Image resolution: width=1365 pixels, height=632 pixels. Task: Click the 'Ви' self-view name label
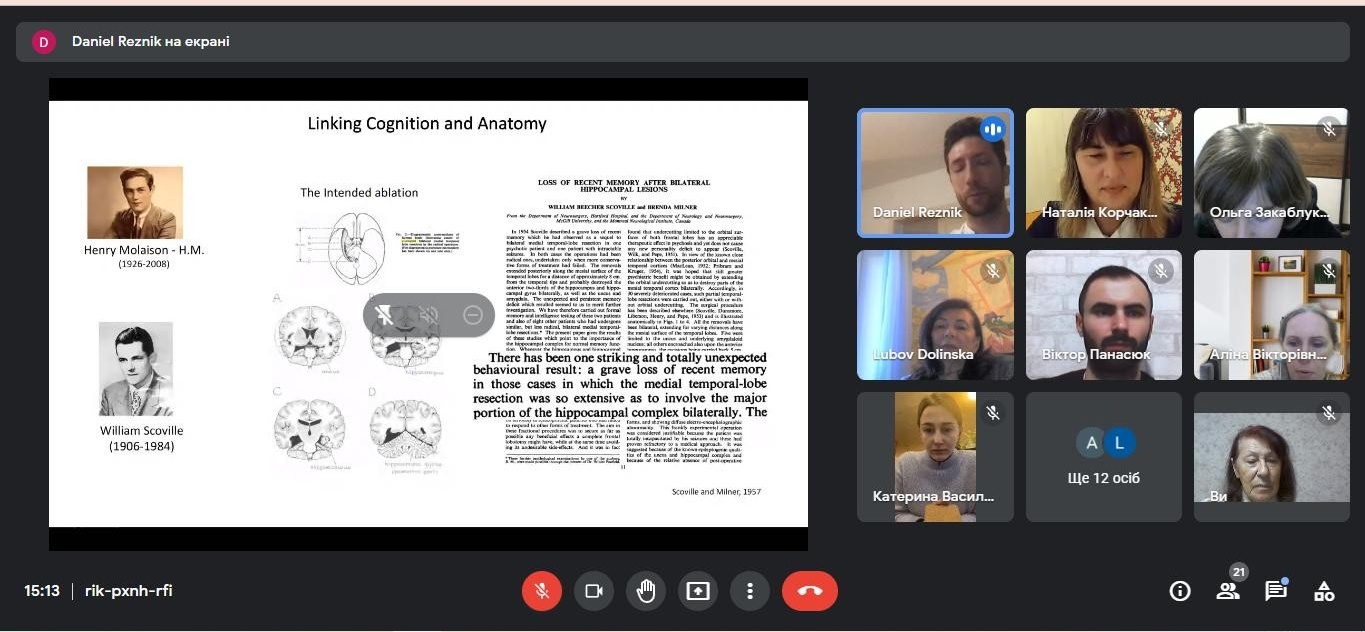click(1218, 497)
